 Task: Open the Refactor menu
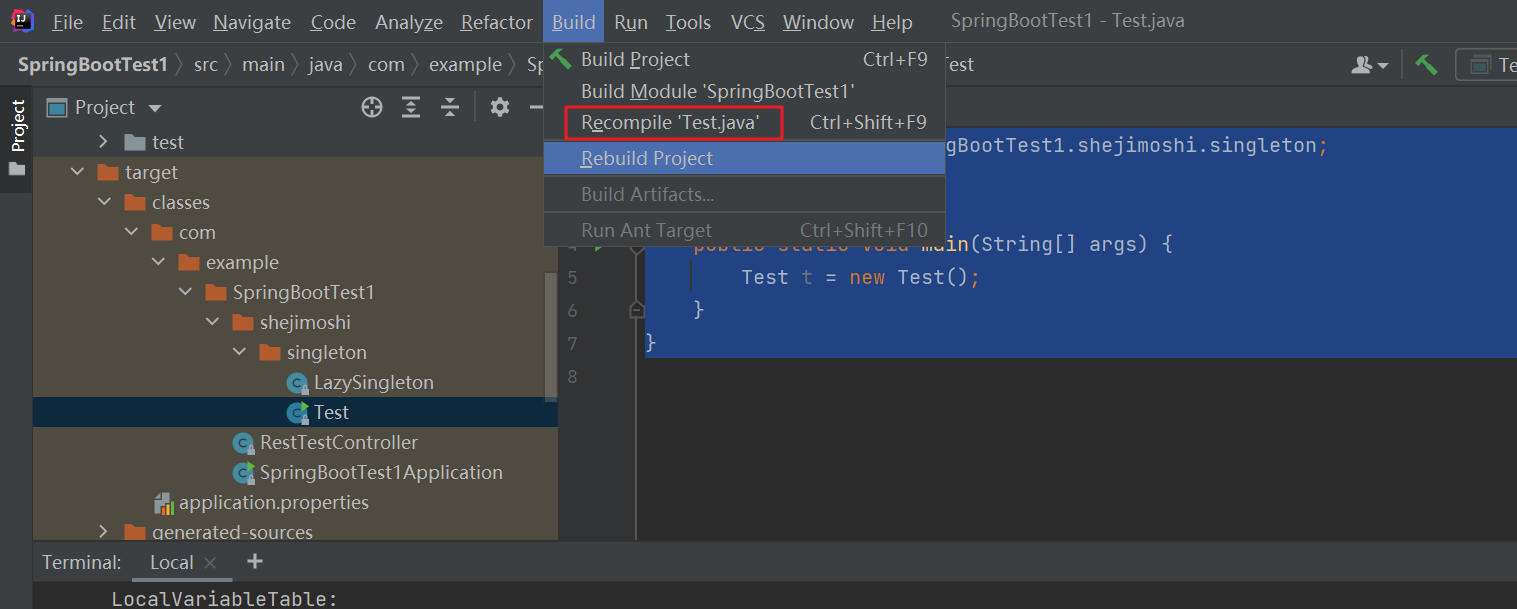(x=496, y=22)
